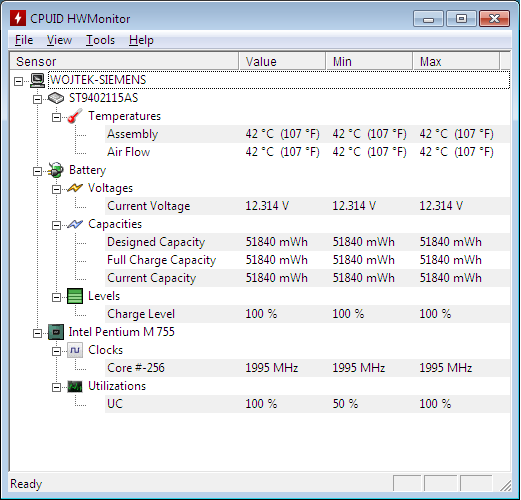
Task: Minimize the HWMonitor window
Action: coord(428,19)
